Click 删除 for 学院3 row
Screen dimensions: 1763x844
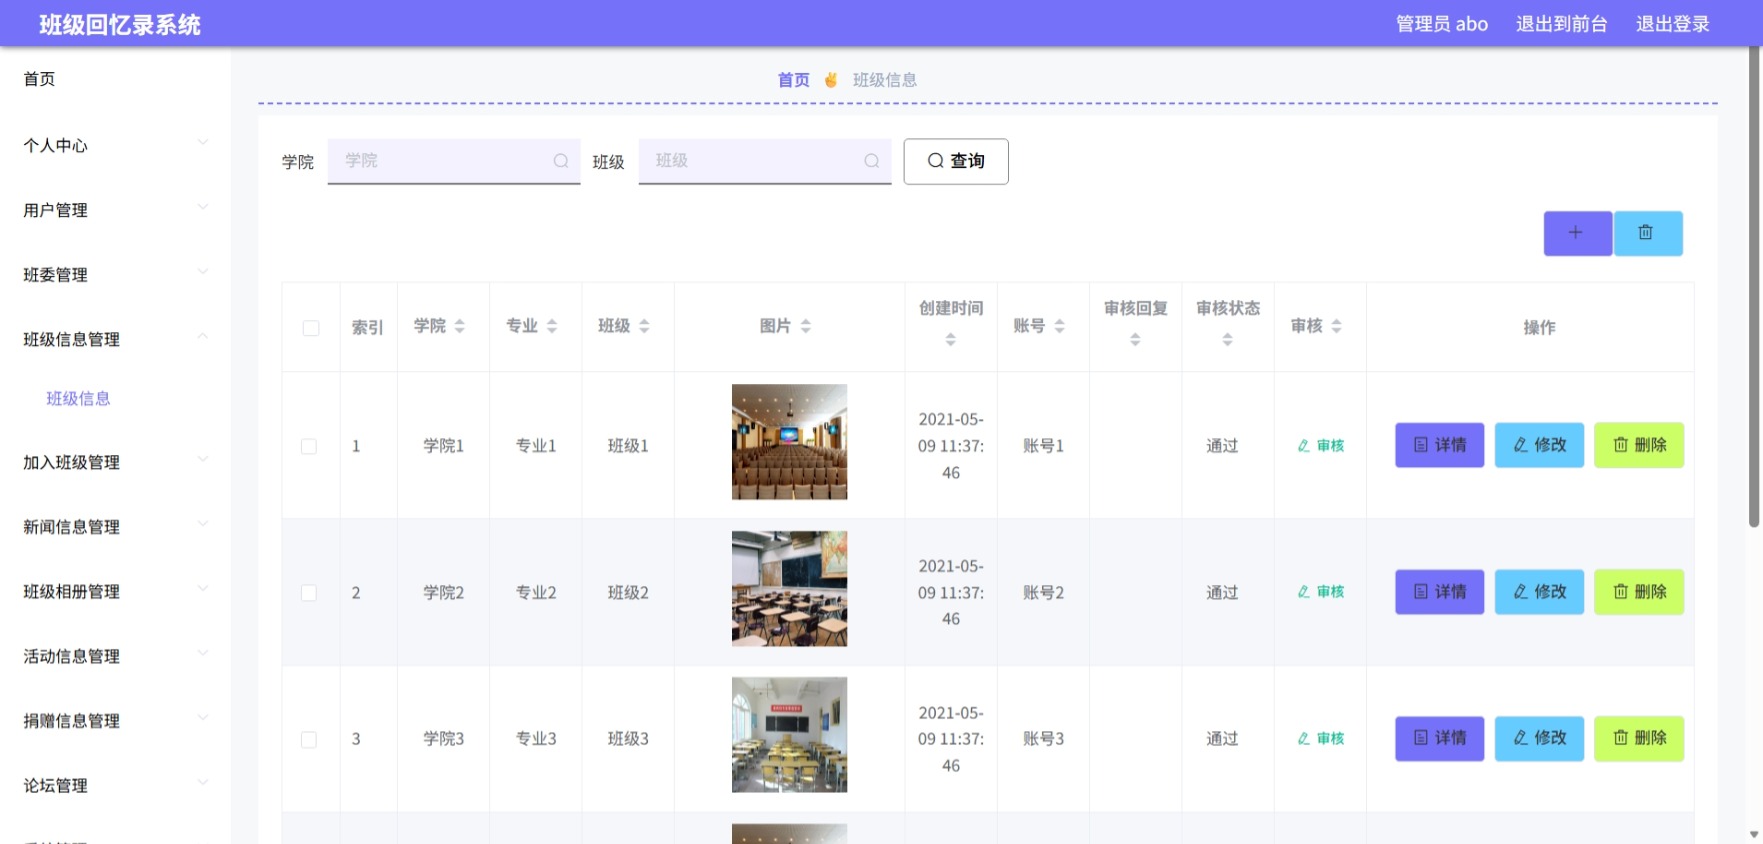(1639, 738)
